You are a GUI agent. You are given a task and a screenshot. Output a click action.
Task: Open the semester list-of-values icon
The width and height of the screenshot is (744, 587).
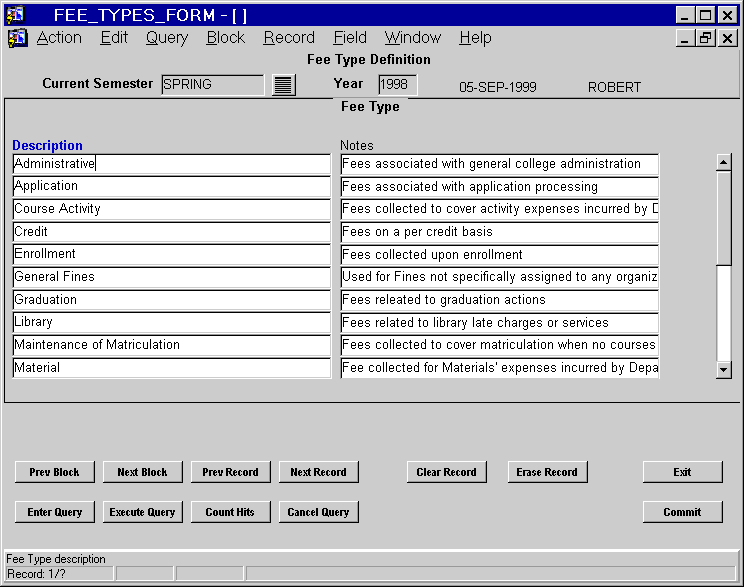click(x=284, y=85)
